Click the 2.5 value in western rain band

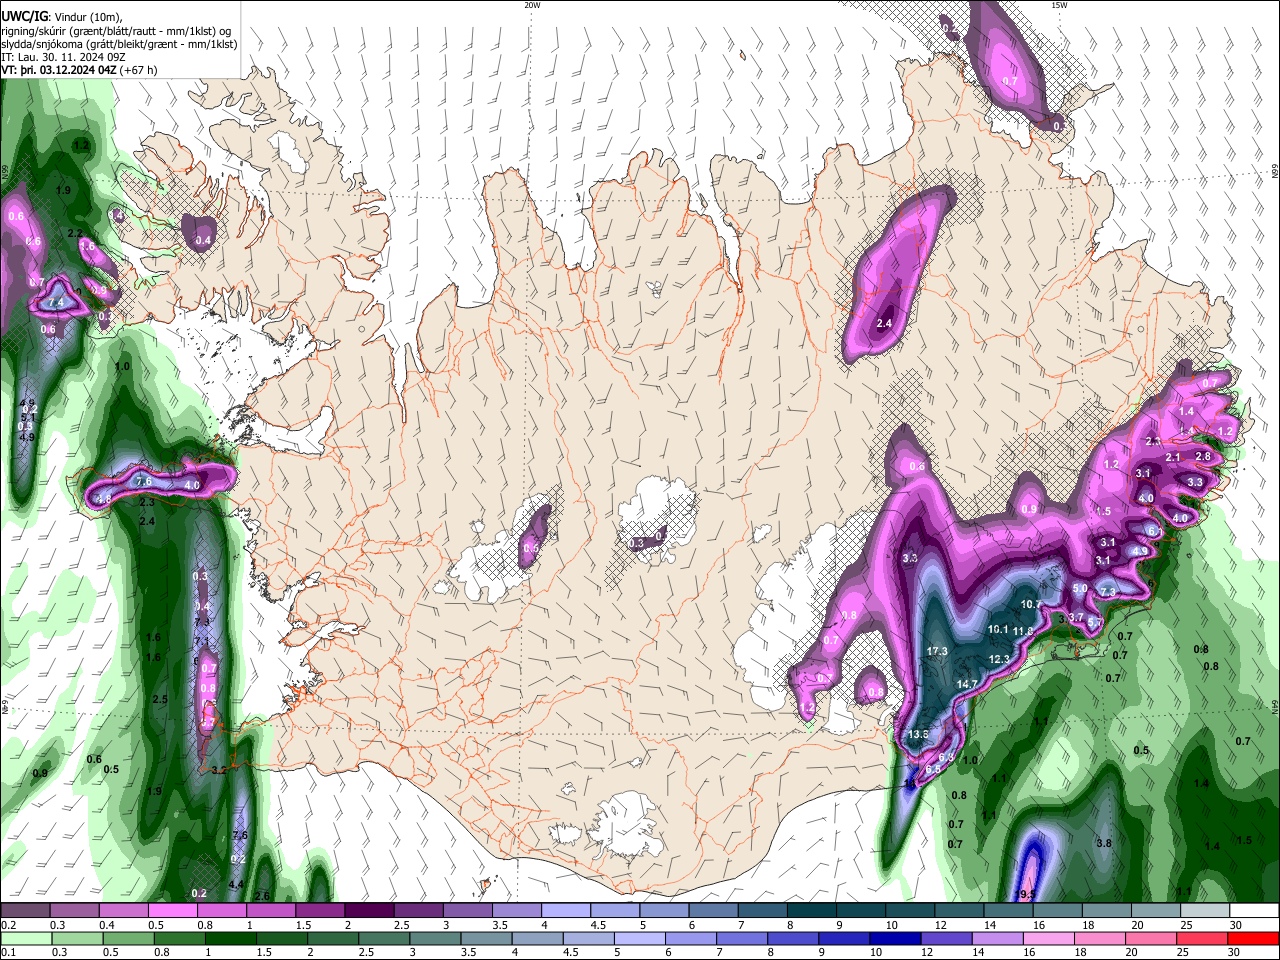[x=159, y=699]
